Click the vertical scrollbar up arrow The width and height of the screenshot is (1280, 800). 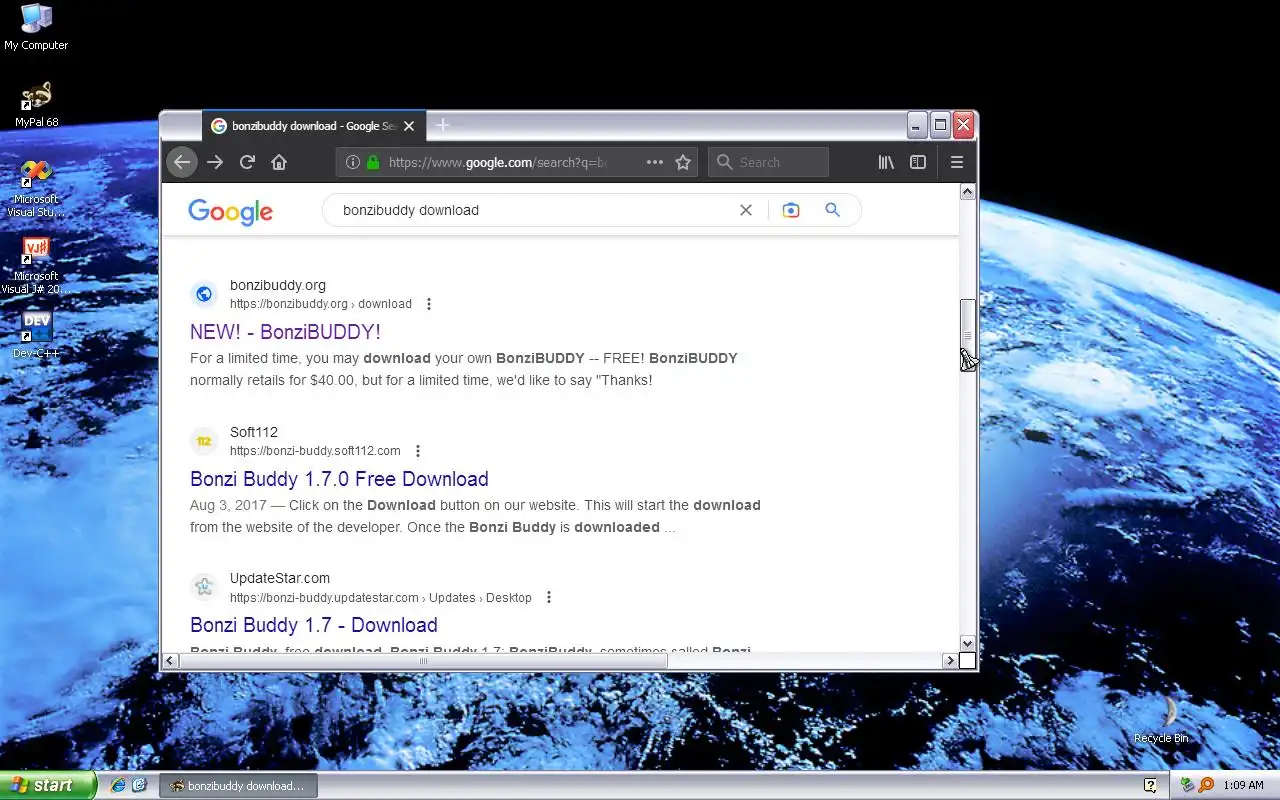[967, 192]
